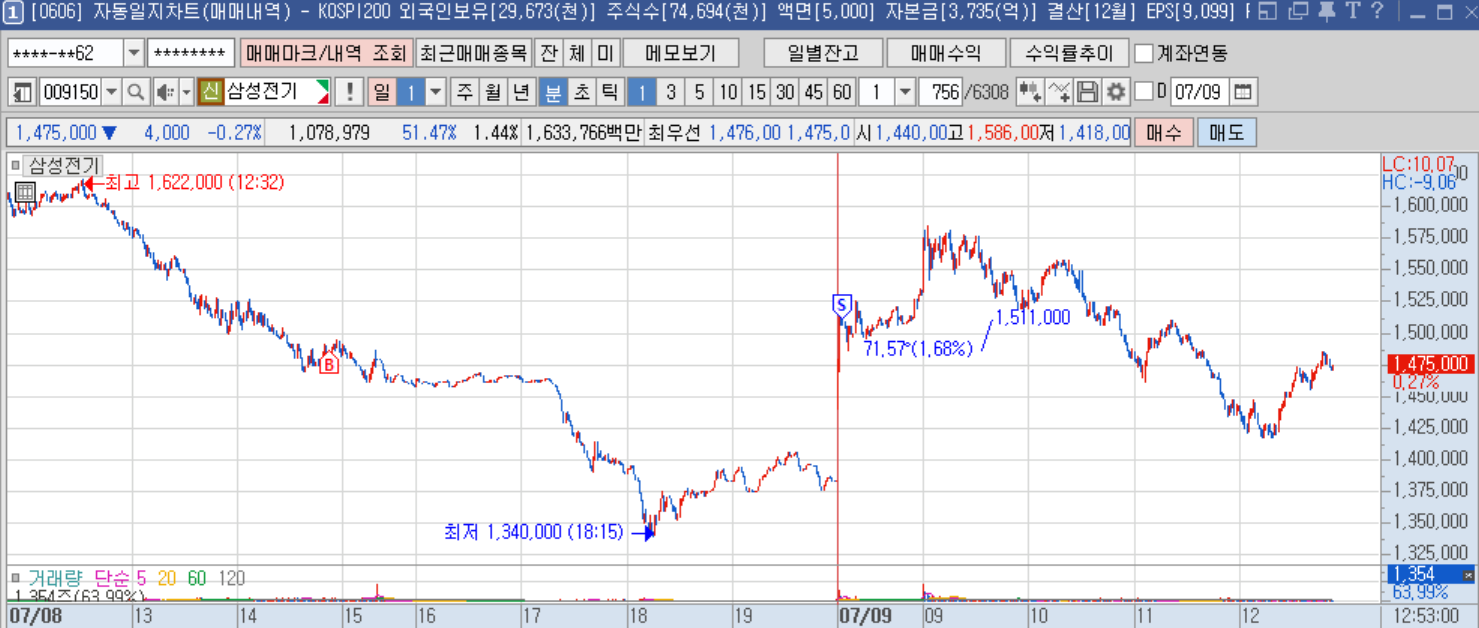This screenshot has width=1479, height=628.
Task: Click the 미 button
Action: (605, 53)
